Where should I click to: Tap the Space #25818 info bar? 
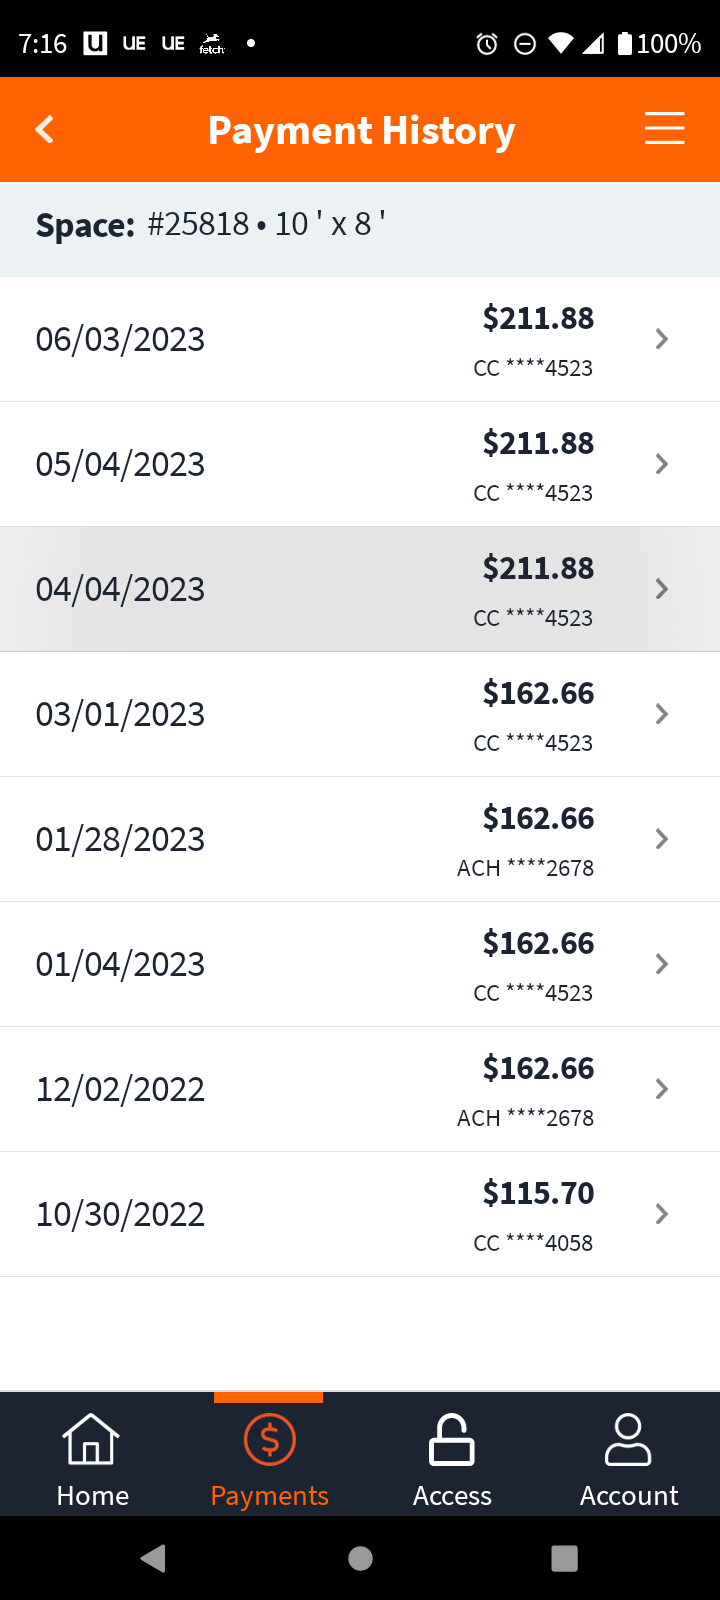360,226
